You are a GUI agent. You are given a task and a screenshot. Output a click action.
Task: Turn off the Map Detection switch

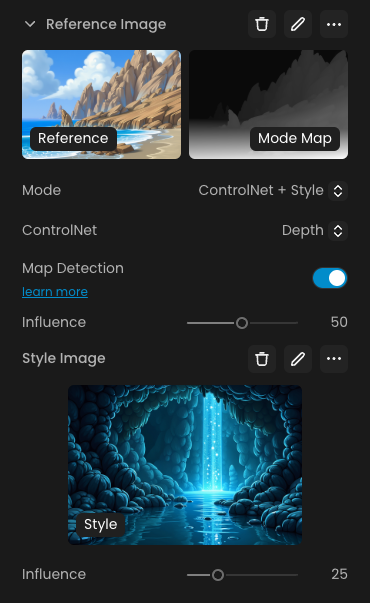pyautogui.click(x=330, y=278)
